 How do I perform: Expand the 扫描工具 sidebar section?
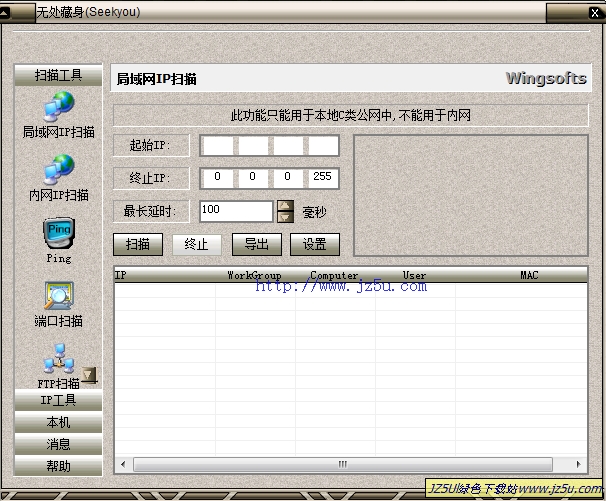click(58, 75)
